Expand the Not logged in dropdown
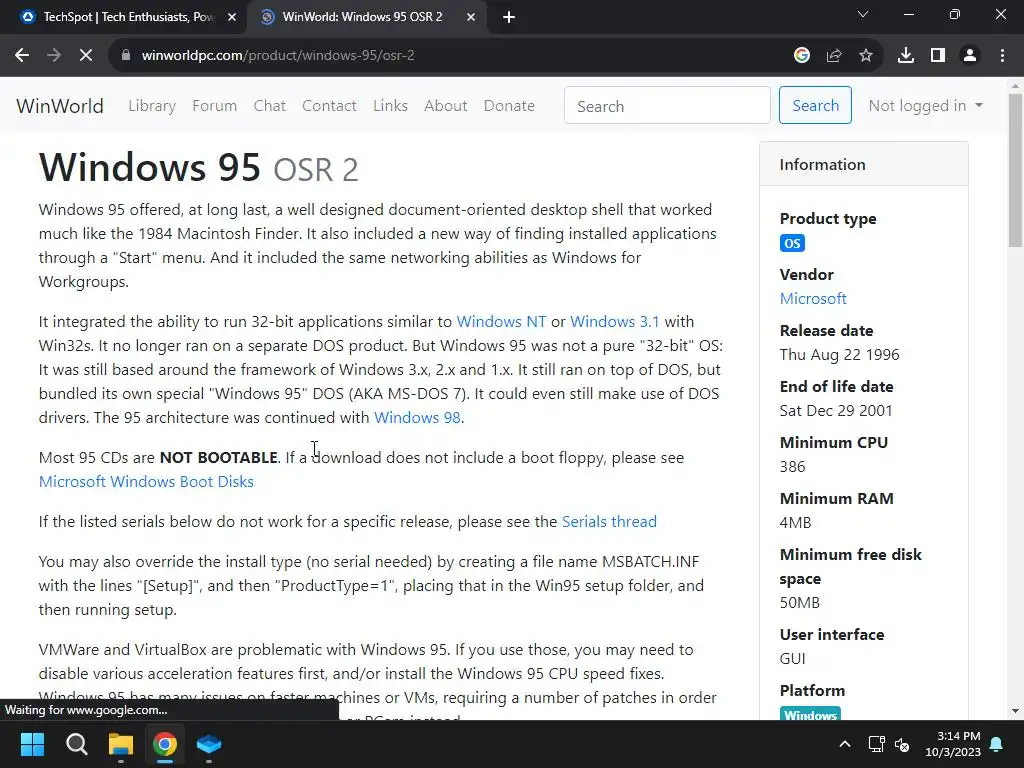Screen dimensions: 1024x768 coord(925,106)
